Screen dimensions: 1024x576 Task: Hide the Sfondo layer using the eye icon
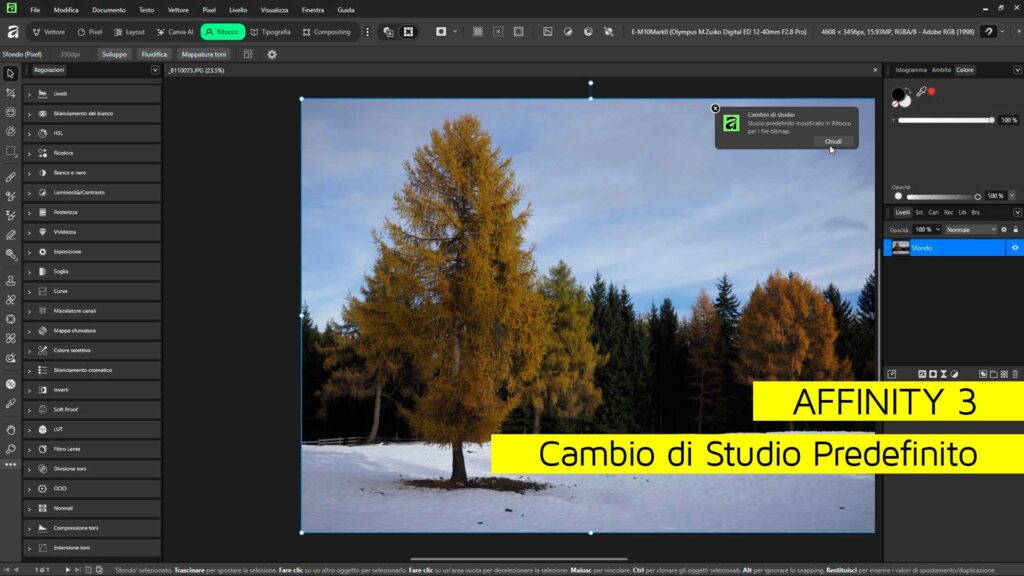[1015, 247]
